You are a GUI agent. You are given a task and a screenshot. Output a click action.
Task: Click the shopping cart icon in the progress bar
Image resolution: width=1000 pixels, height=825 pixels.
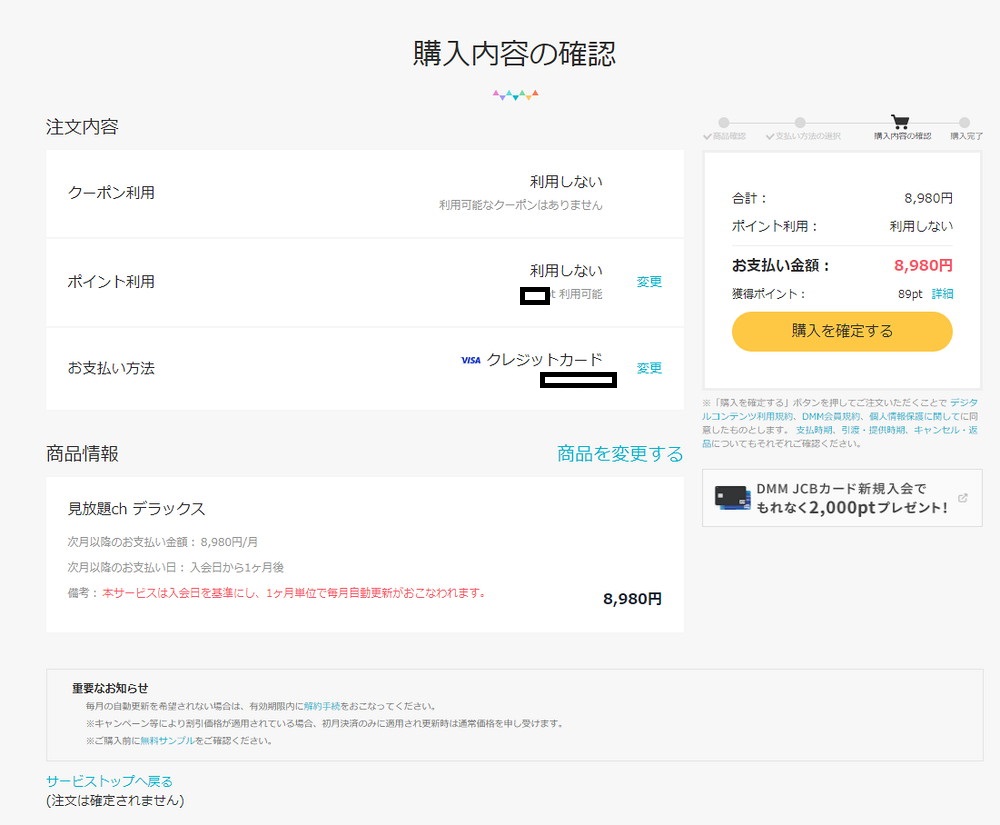click(x=898, y=121)
